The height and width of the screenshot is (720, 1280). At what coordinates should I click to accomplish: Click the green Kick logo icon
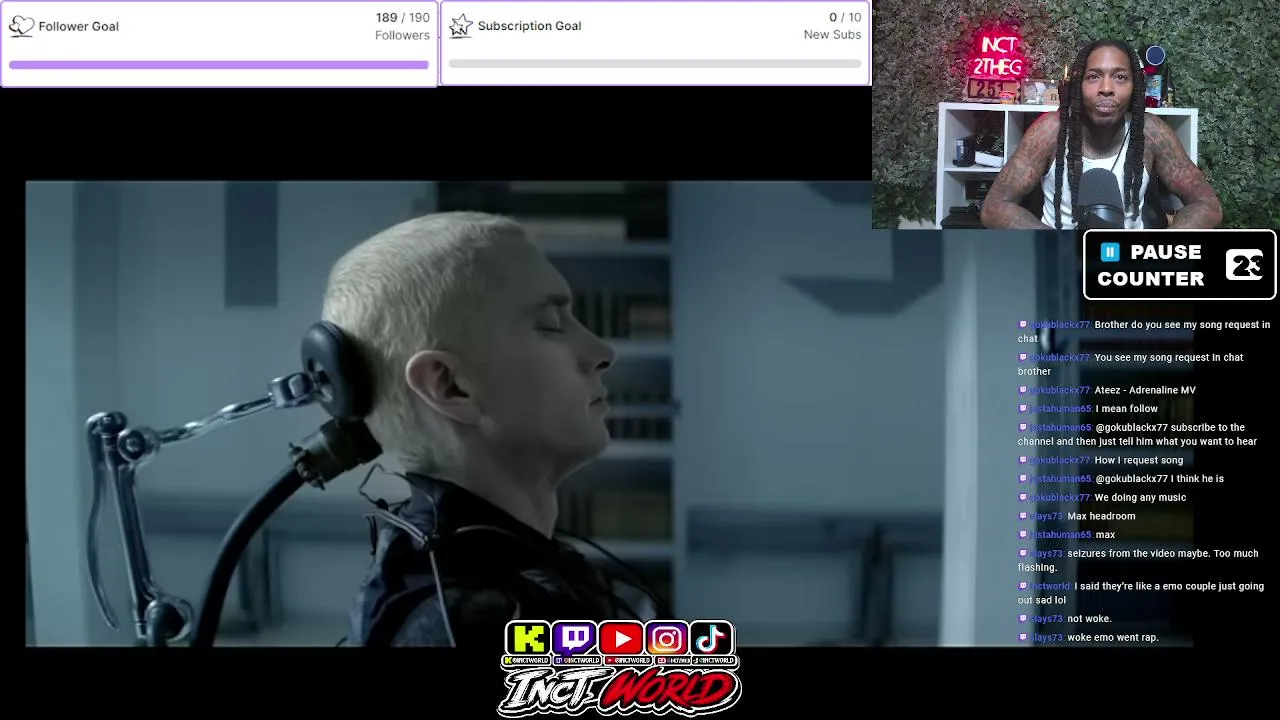tap(528, 638)
